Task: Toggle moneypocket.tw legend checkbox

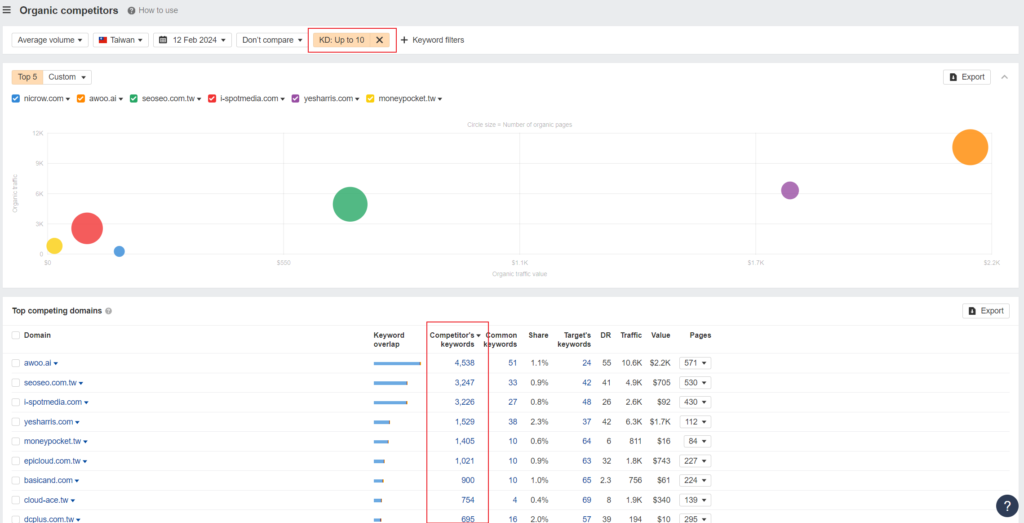Action: point(370,99)
